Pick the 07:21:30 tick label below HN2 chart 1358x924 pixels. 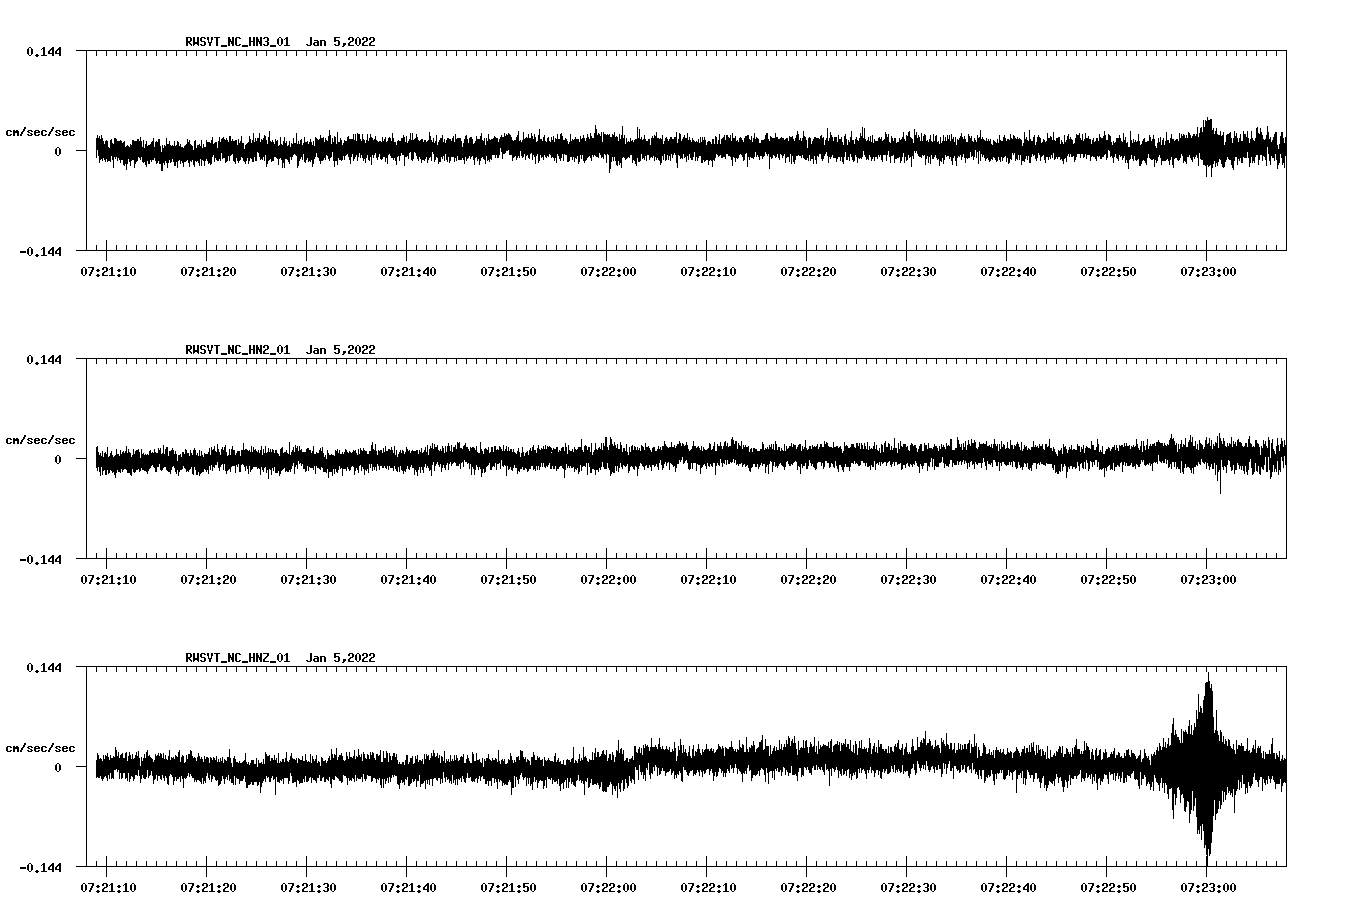(308, 579)
